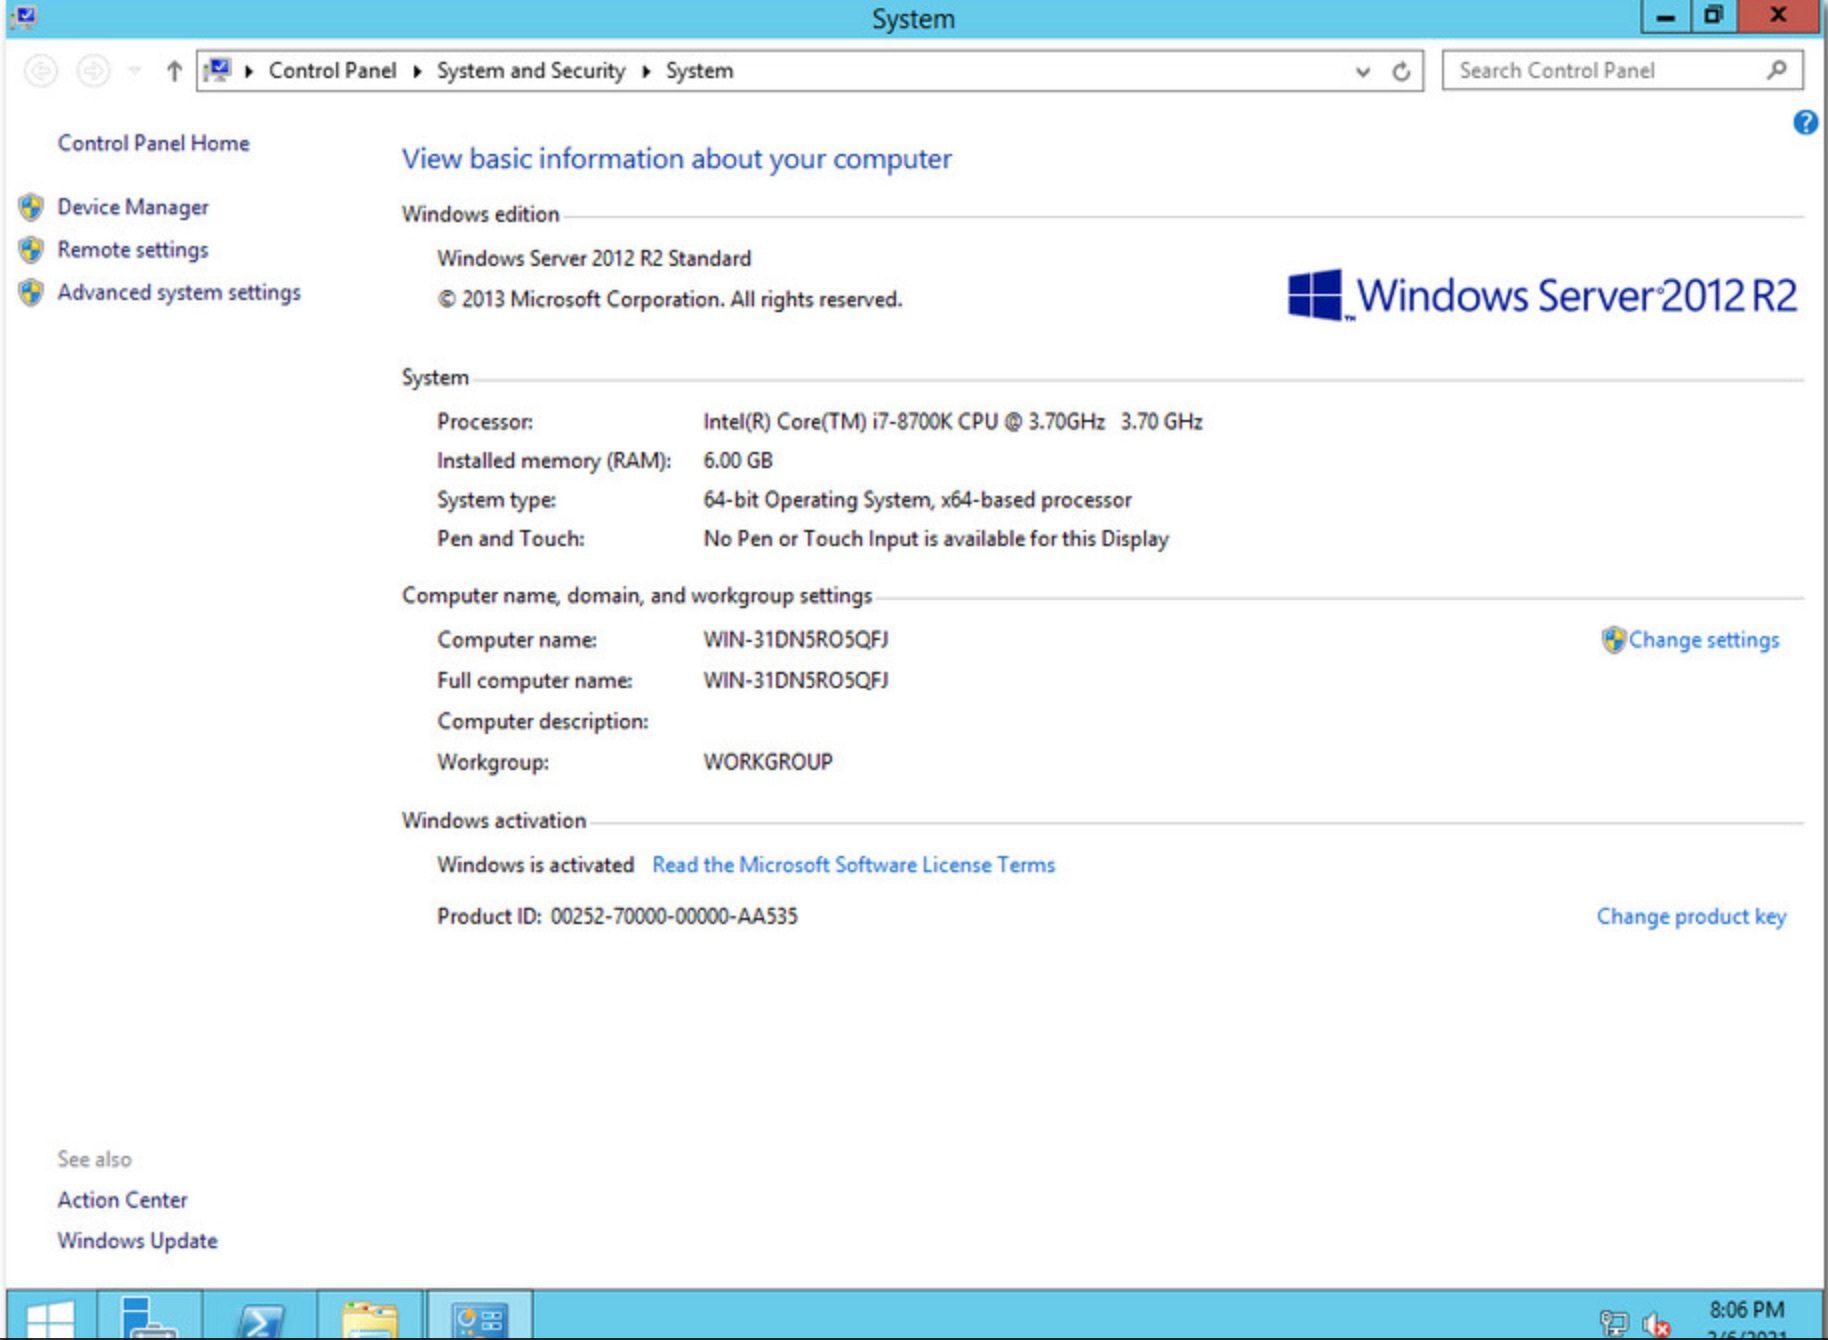This screenshot has width=1828, height=1340.
Task: Open the address bar history dropdown
Action: 1362,72
